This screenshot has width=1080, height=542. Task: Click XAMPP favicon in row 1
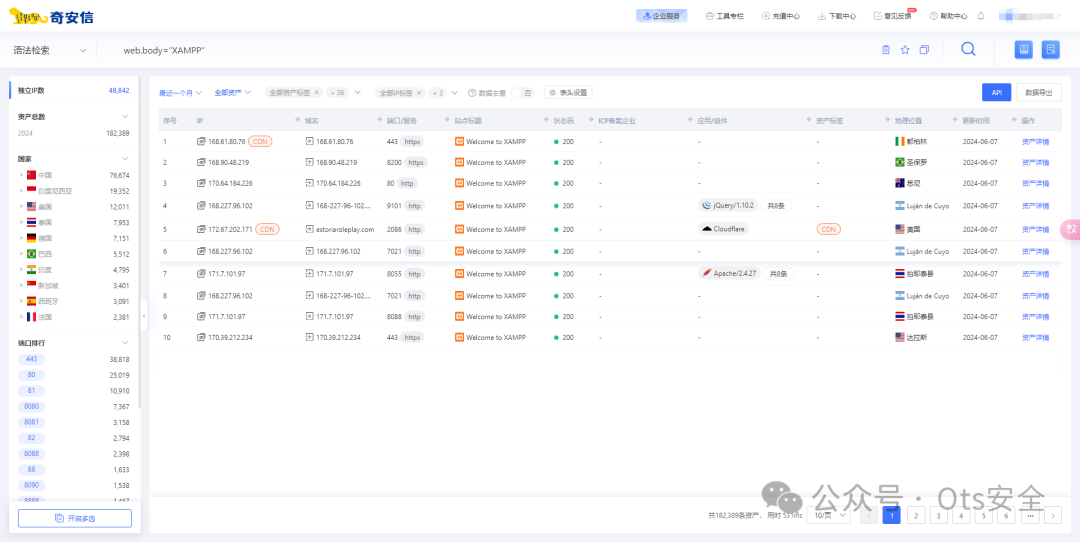[459, 142]
